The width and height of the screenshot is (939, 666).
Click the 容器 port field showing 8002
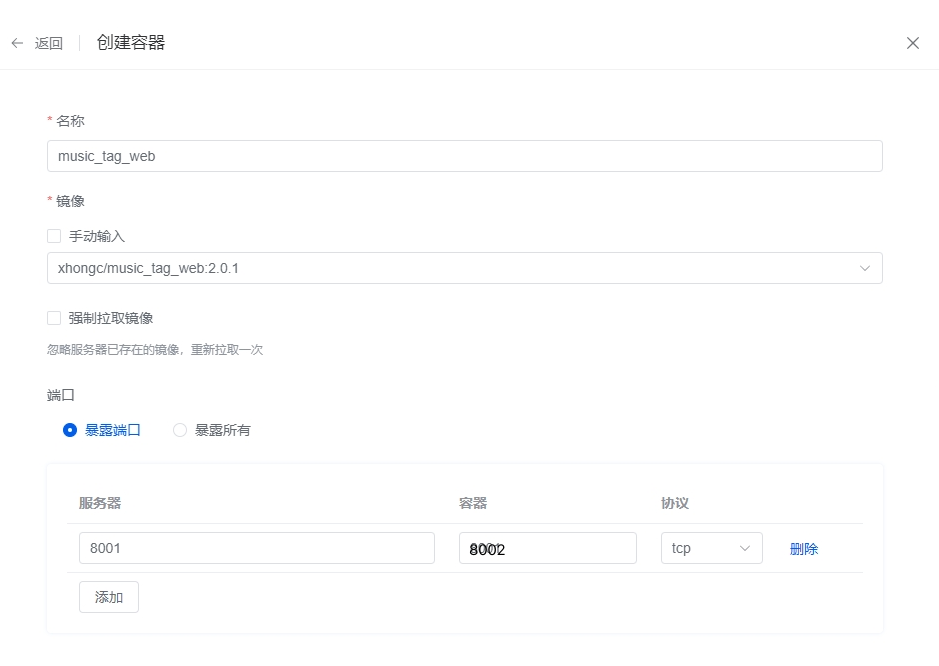click(x=547, y=548)
